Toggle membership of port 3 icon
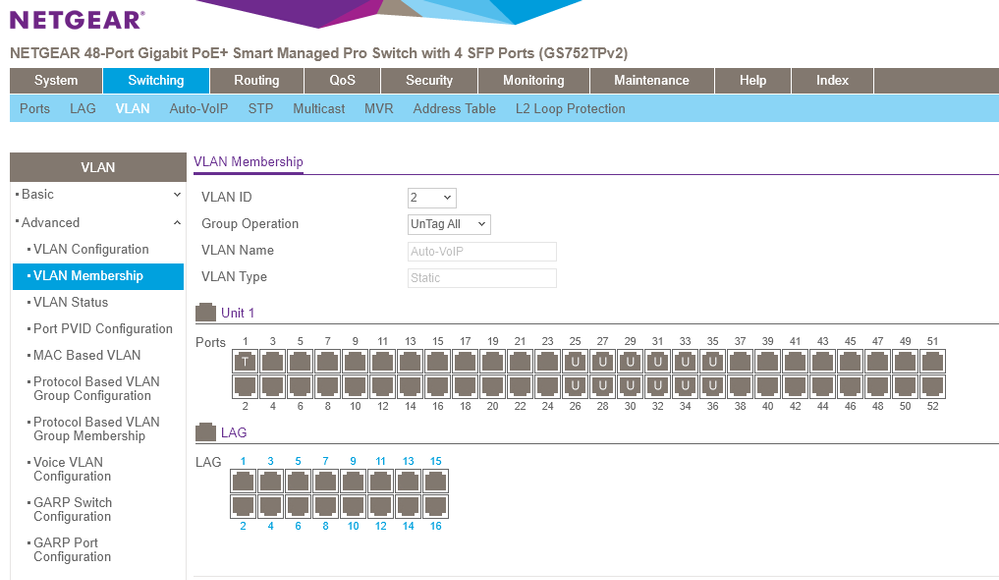The image size is (999, 580). coord(273,361)
